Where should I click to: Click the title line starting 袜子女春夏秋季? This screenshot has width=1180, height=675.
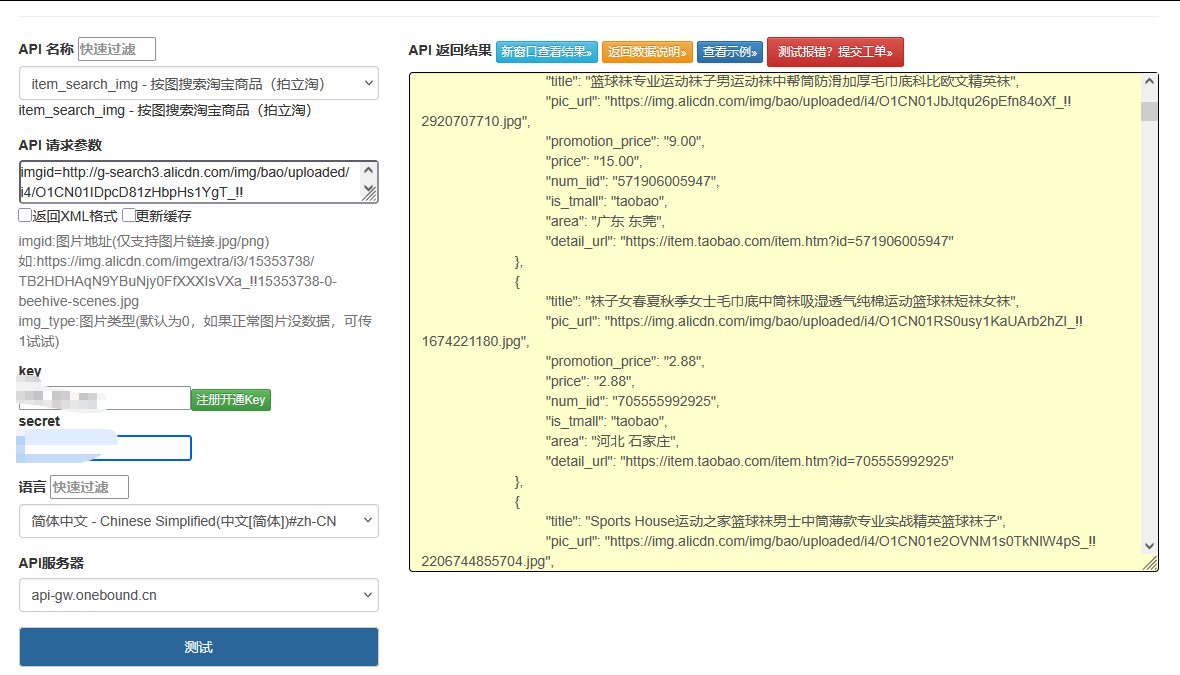[783, 302]
